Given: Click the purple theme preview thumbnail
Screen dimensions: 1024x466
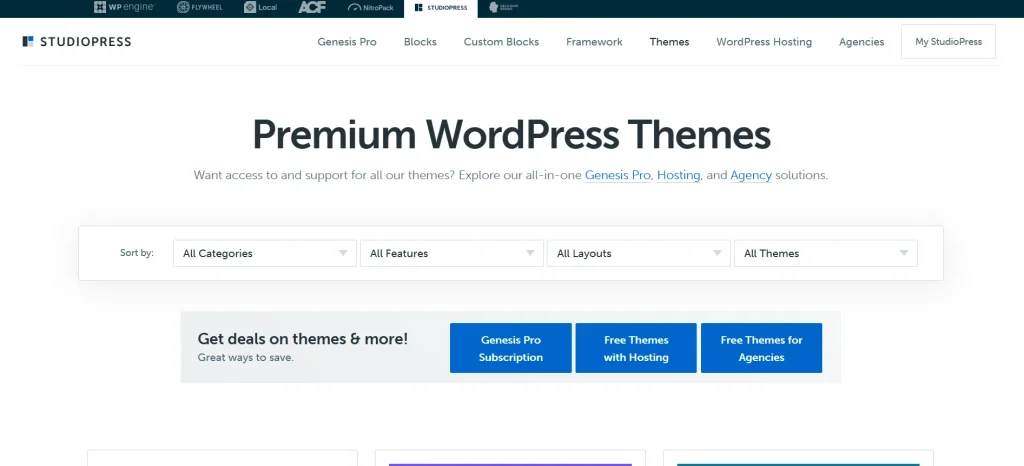Looking at the screenshot, I should point(510,462).
